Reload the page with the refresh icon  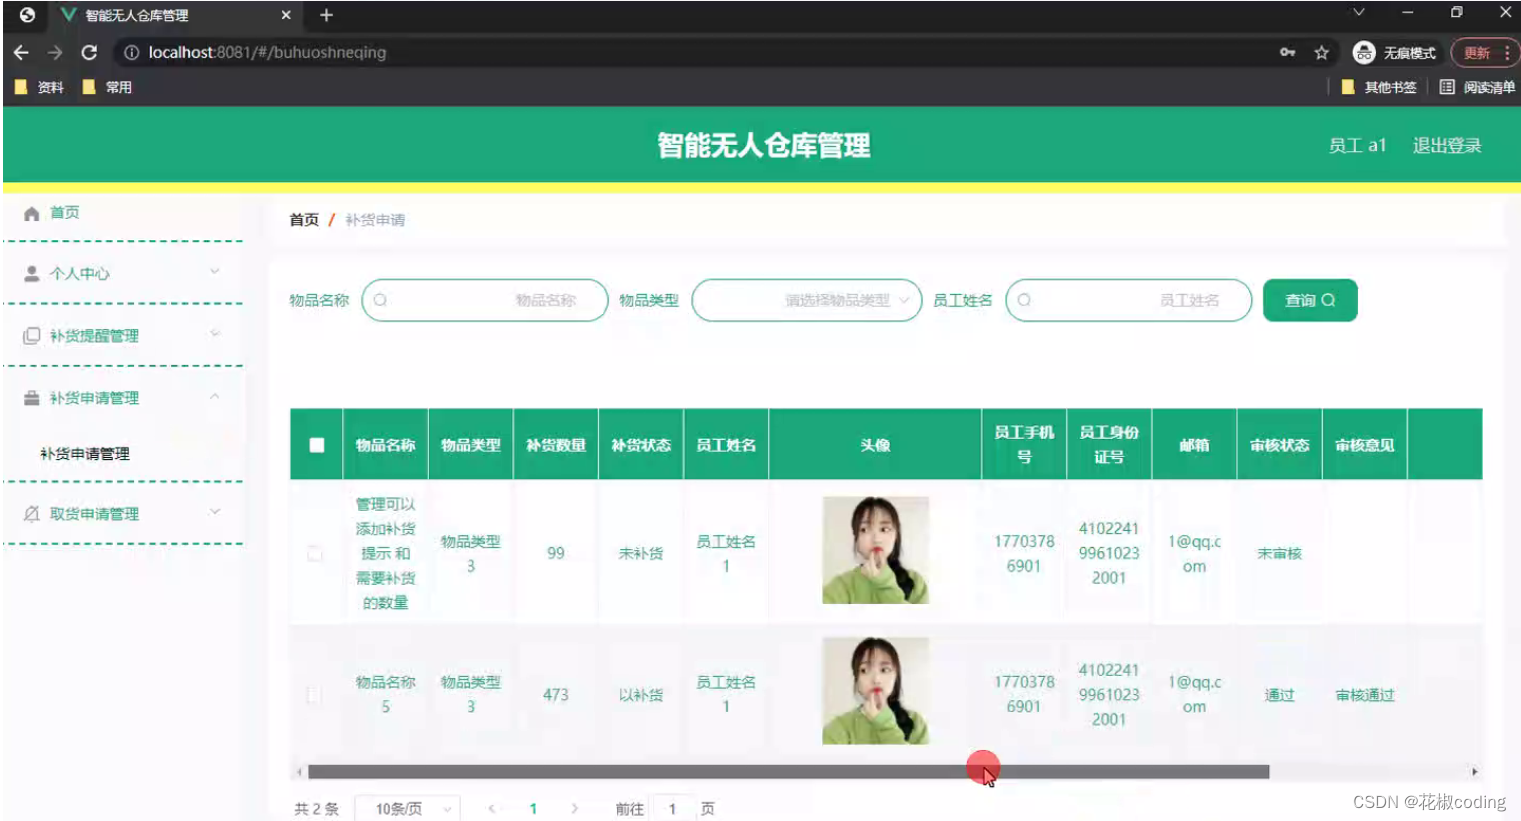pyautogui.click(x=89, y=52)
